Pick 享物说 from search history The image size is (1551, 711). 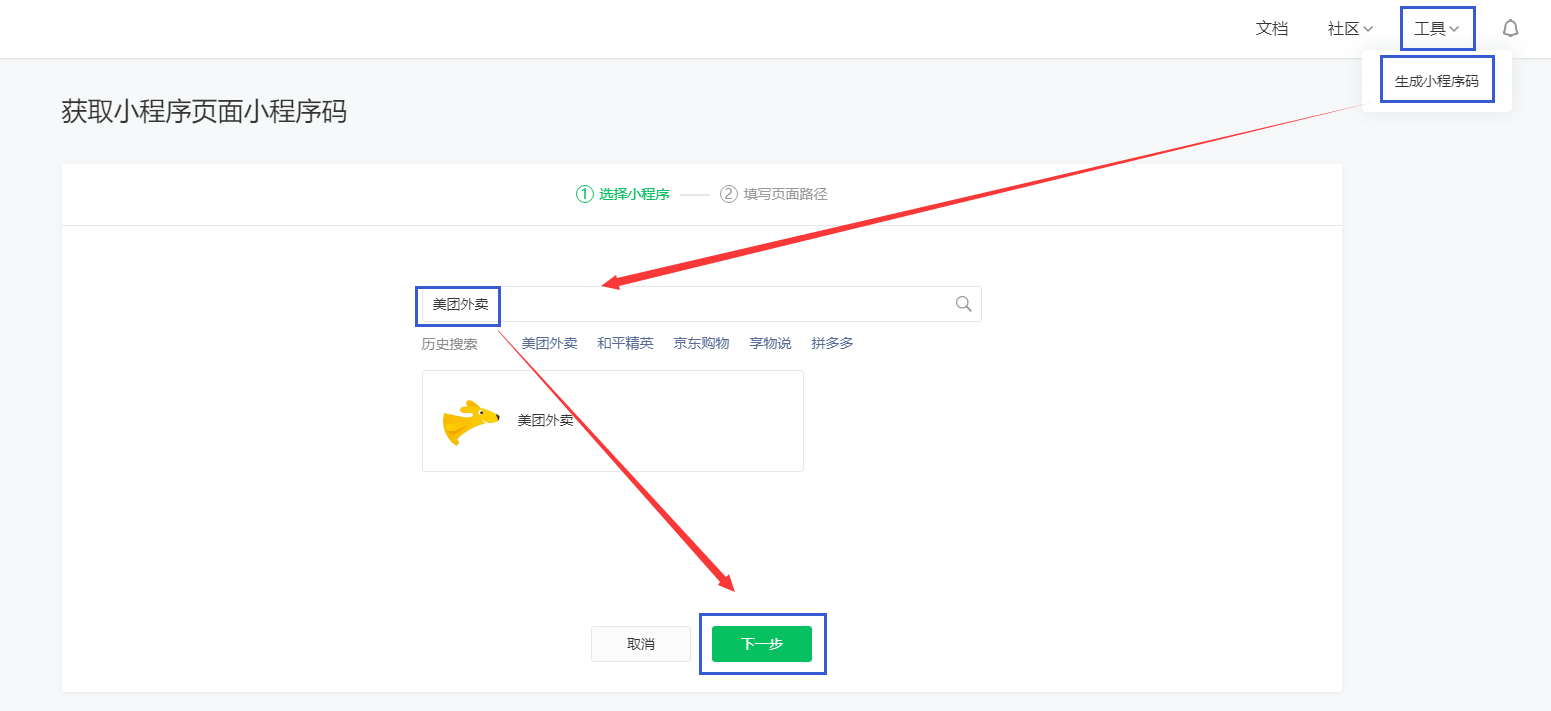pyautogui.click(x=770, y=343)
